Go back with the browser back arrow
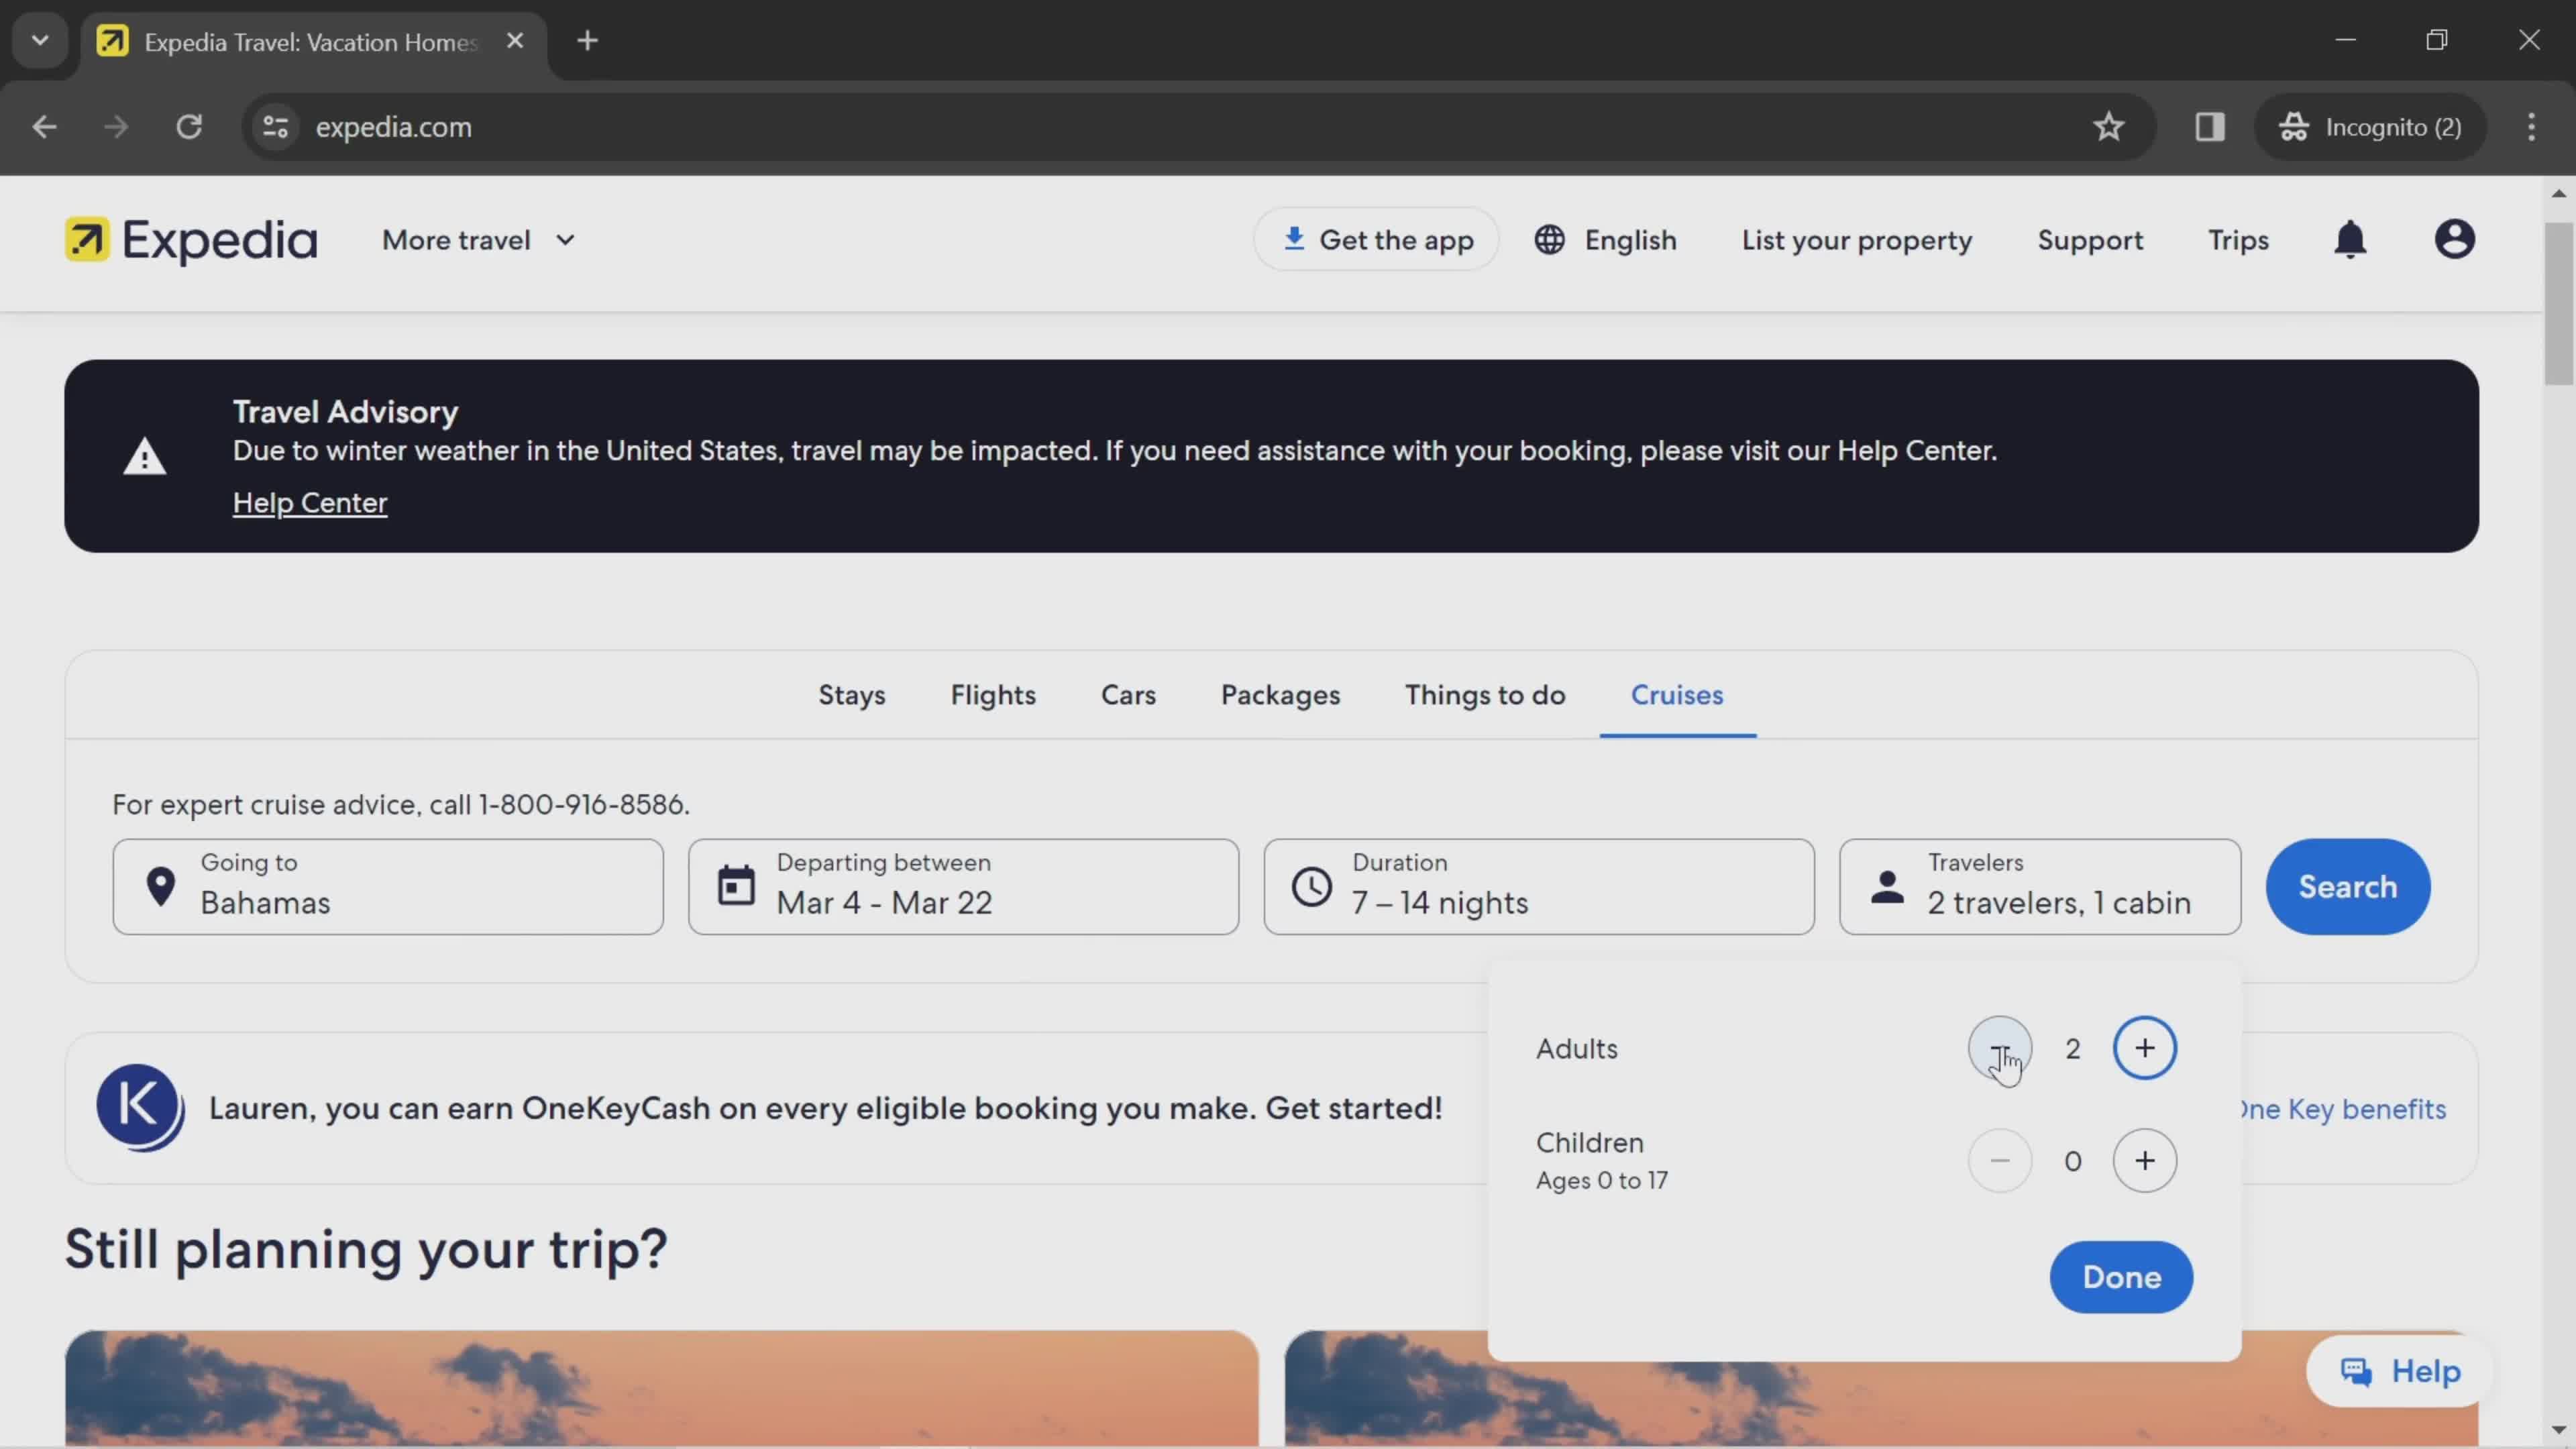Screen dimensions: 2576x1449 coord(44,127)
